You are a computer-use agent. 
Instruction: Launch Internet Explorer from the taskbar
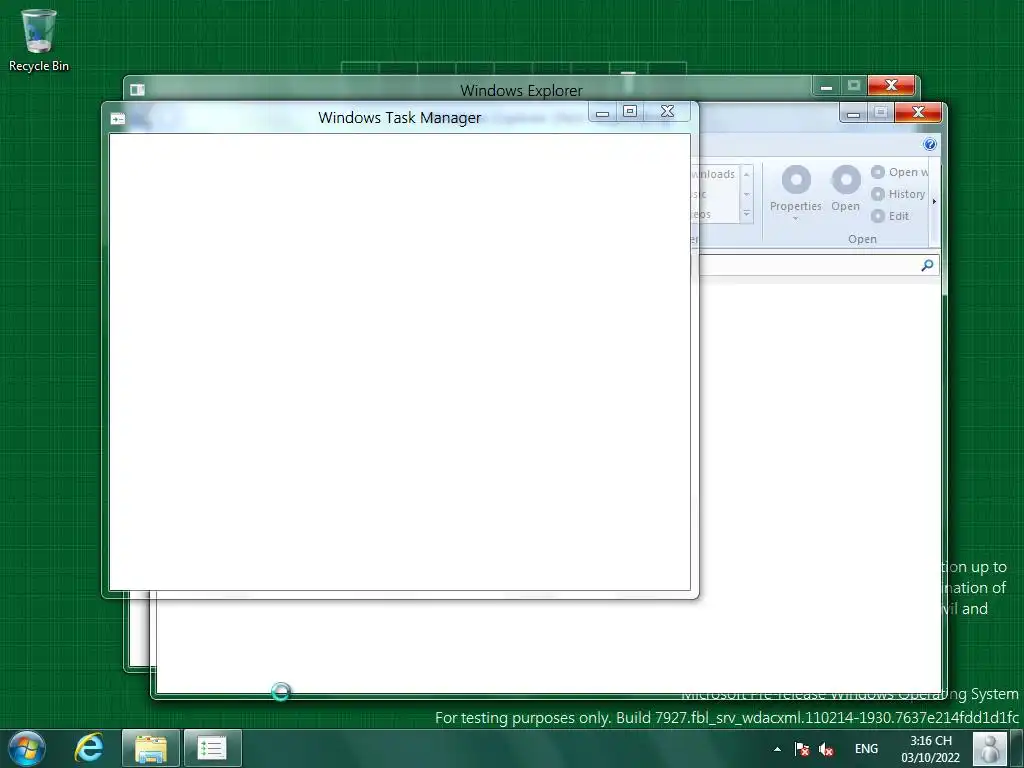89,748
